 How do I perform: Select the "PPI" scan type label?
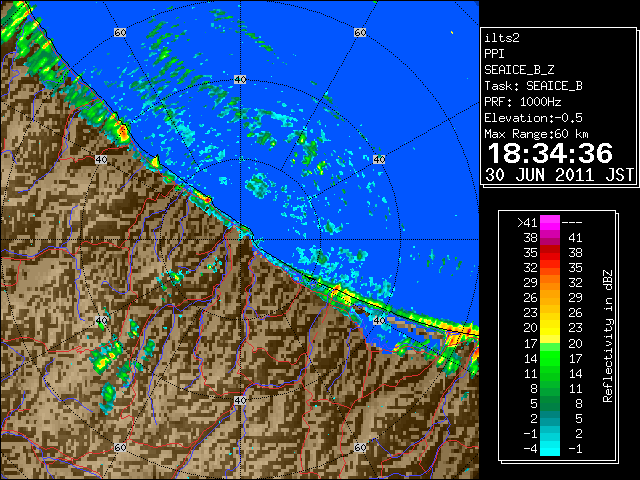[494, 54]
